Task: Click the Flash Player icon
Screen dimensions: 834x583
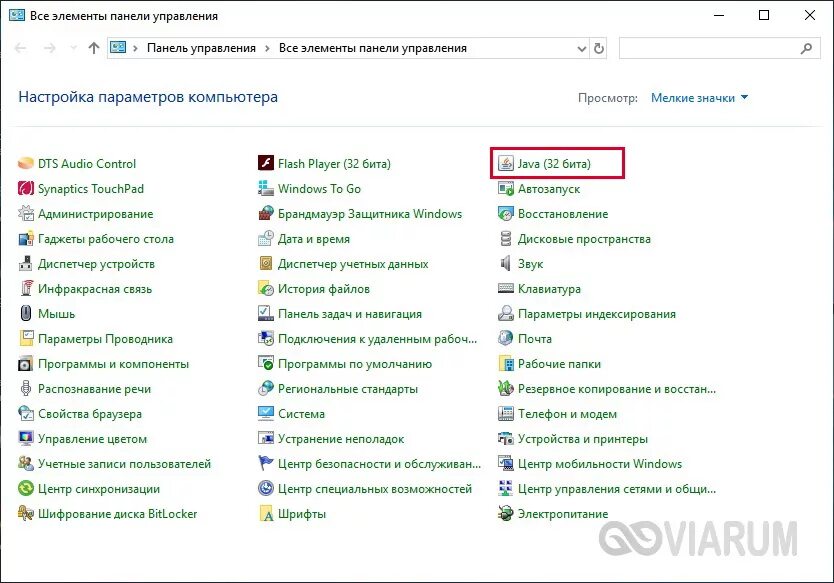Action: click(x=265, y=163)
